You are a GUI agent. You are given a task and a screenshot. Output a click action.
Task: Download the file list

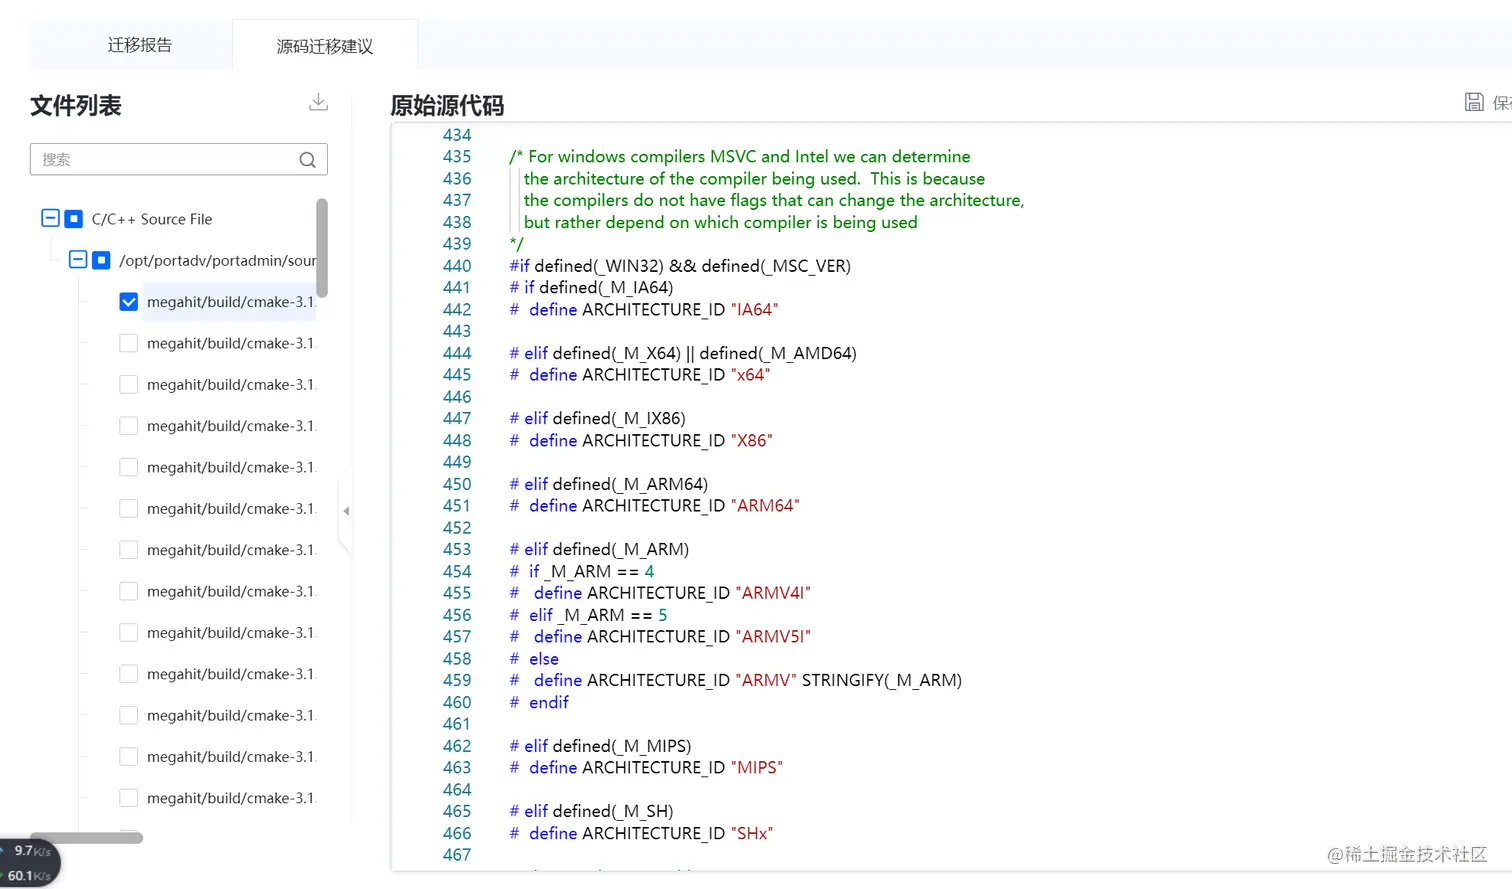pos(318,102)
